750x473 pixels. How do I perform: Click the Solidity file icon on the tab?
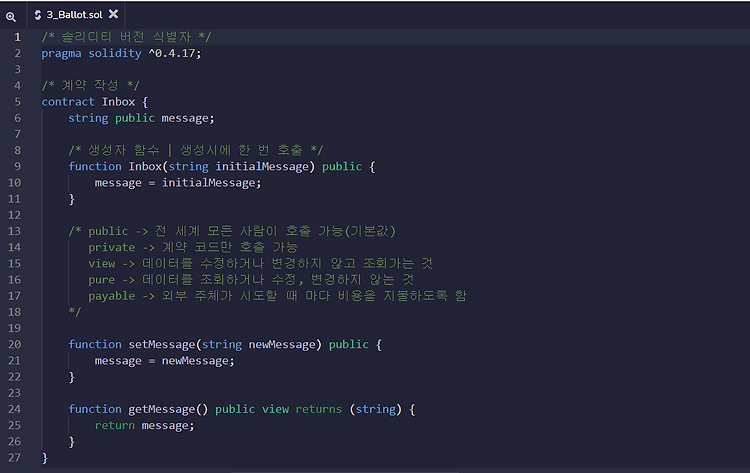[38, 15]
